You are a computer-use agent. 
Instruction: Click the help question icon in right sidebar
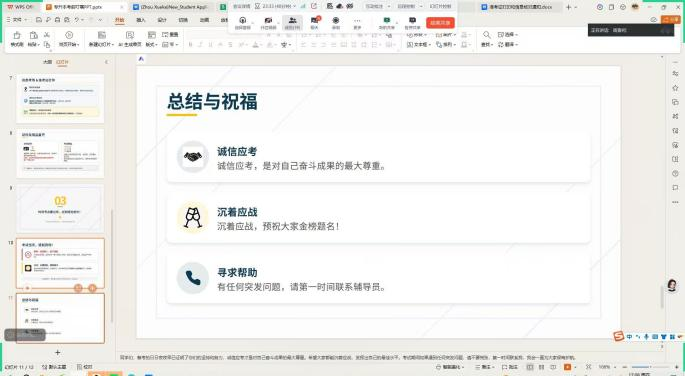675,173
